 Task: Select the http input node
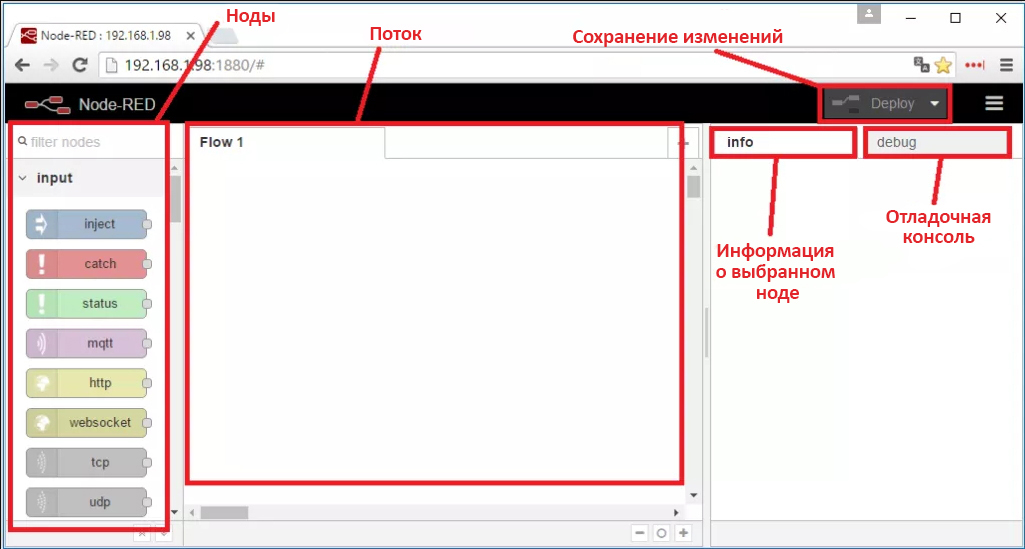[x=87, y=383]
